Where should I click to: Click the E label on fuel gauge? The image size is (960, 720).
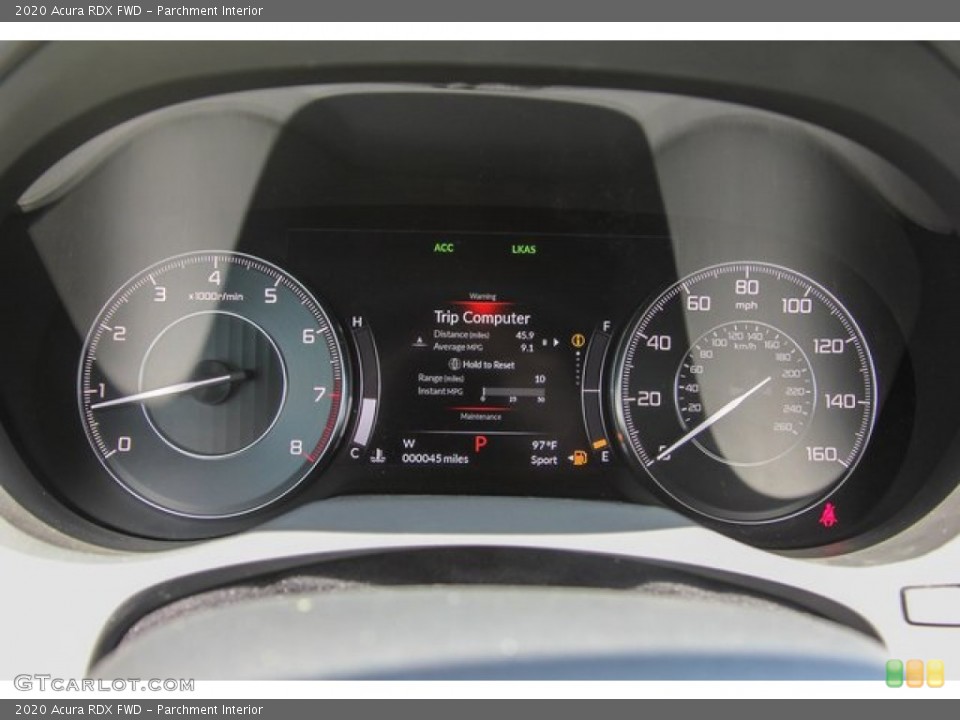pos(605,456)
